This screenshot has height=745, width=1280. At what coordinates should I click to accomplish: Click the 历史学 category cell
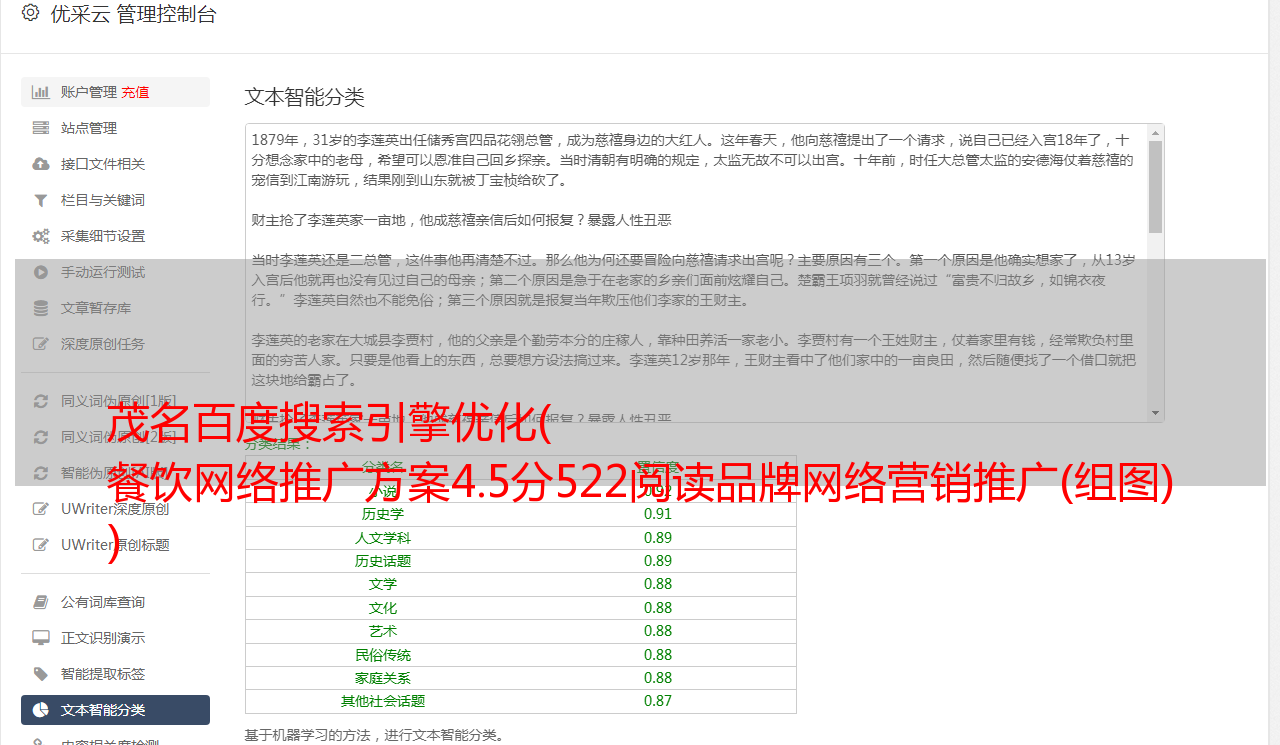383,514
